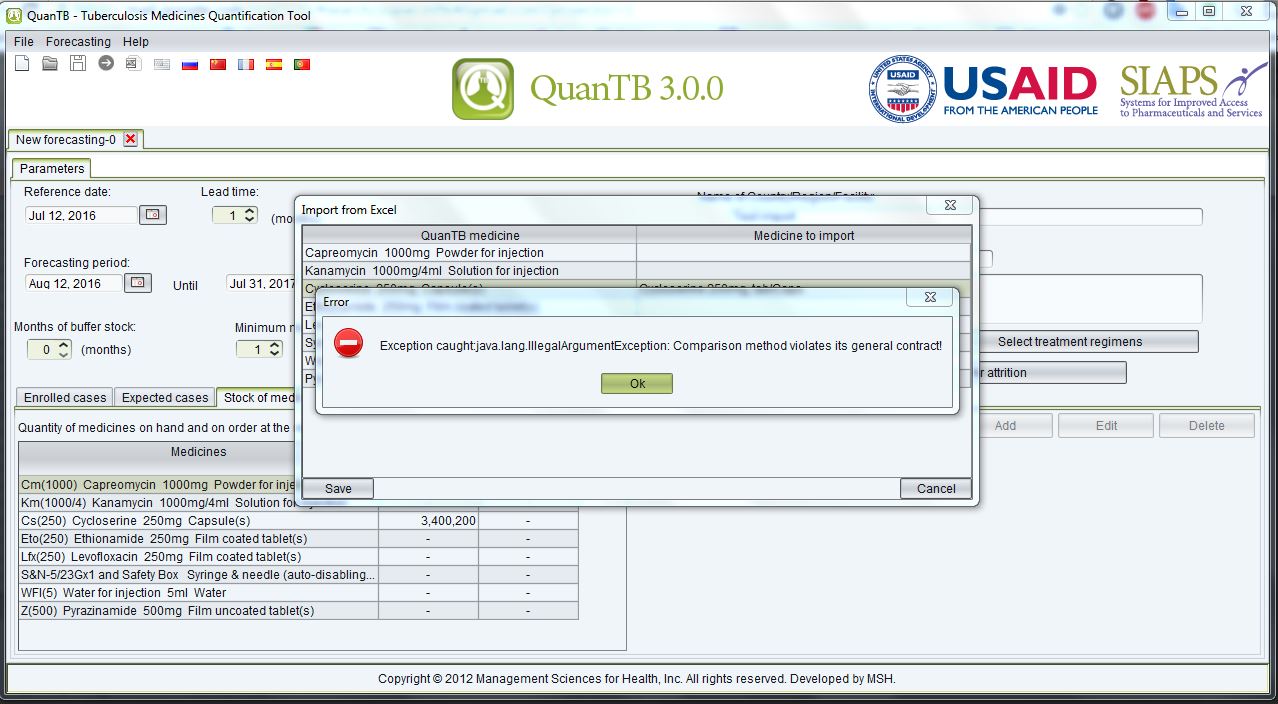Click the 3,400,200 quantity cell
The width and height of the screenshot is (1278, 704).
pos(428,521)
